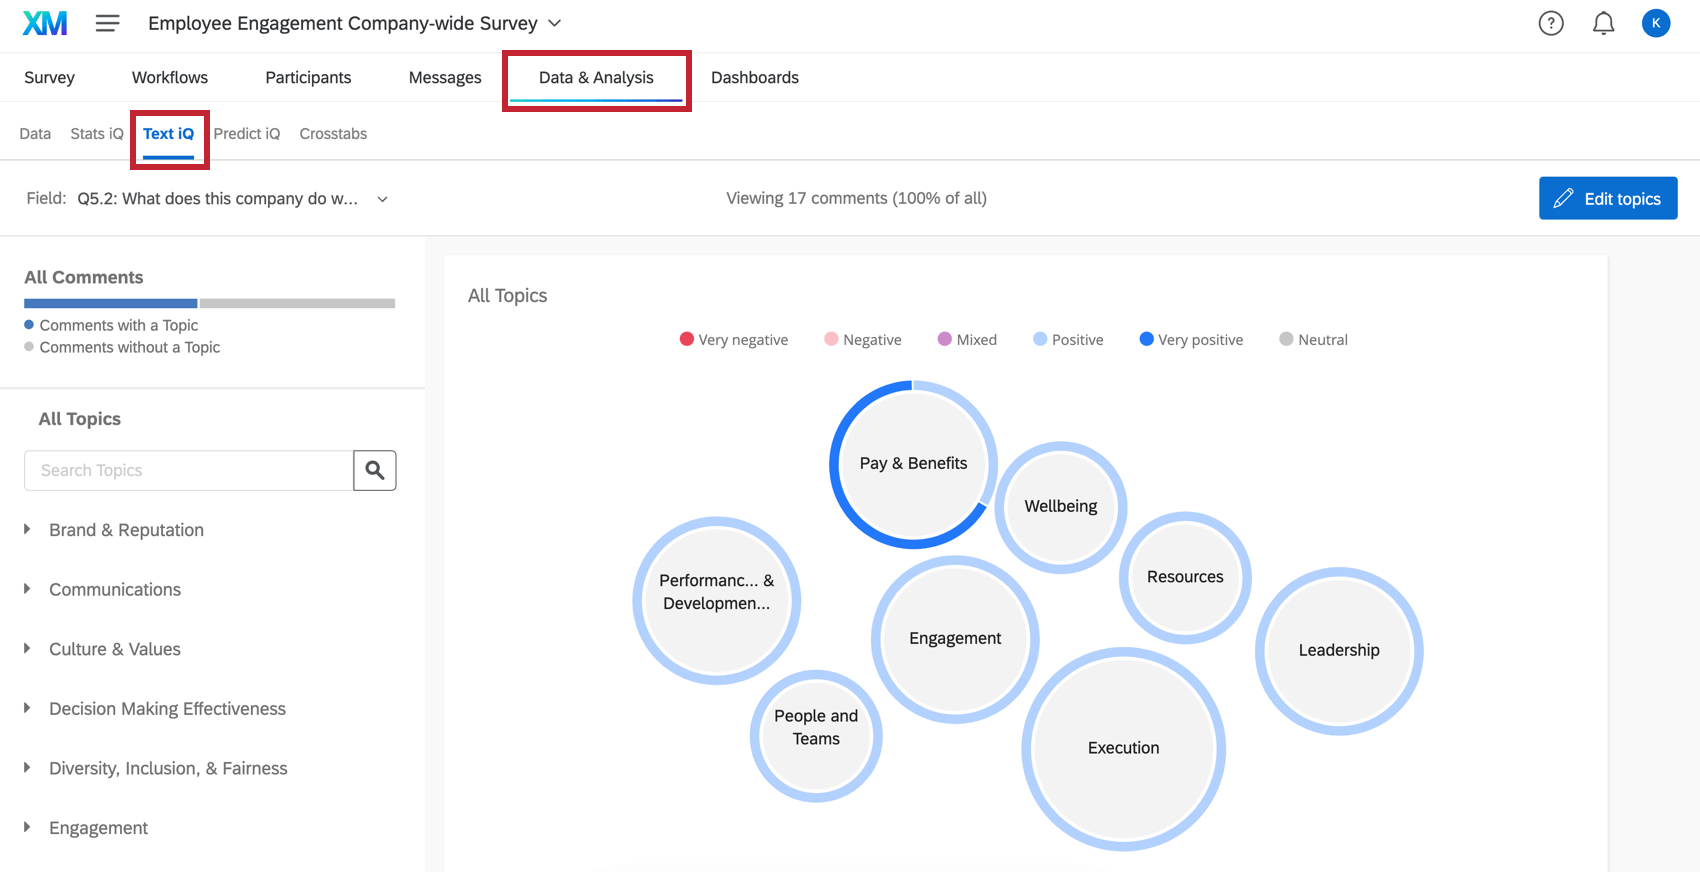Expand Culture & Values topic arrow

pos(27,648)
